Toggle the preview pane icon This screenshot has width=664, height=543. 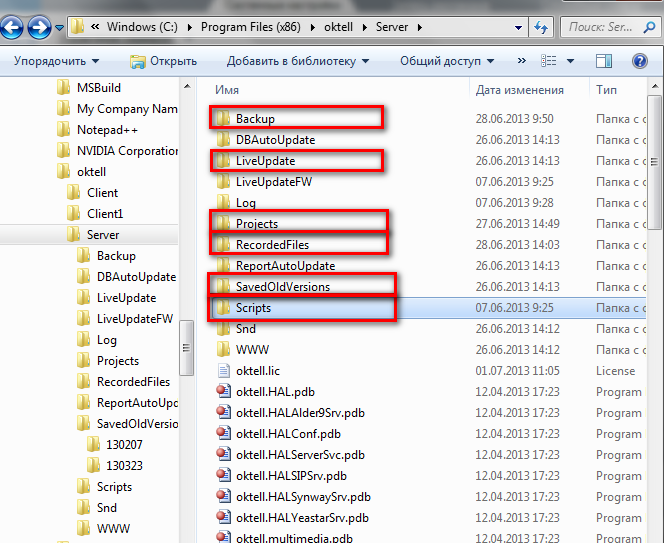(606, 62)
